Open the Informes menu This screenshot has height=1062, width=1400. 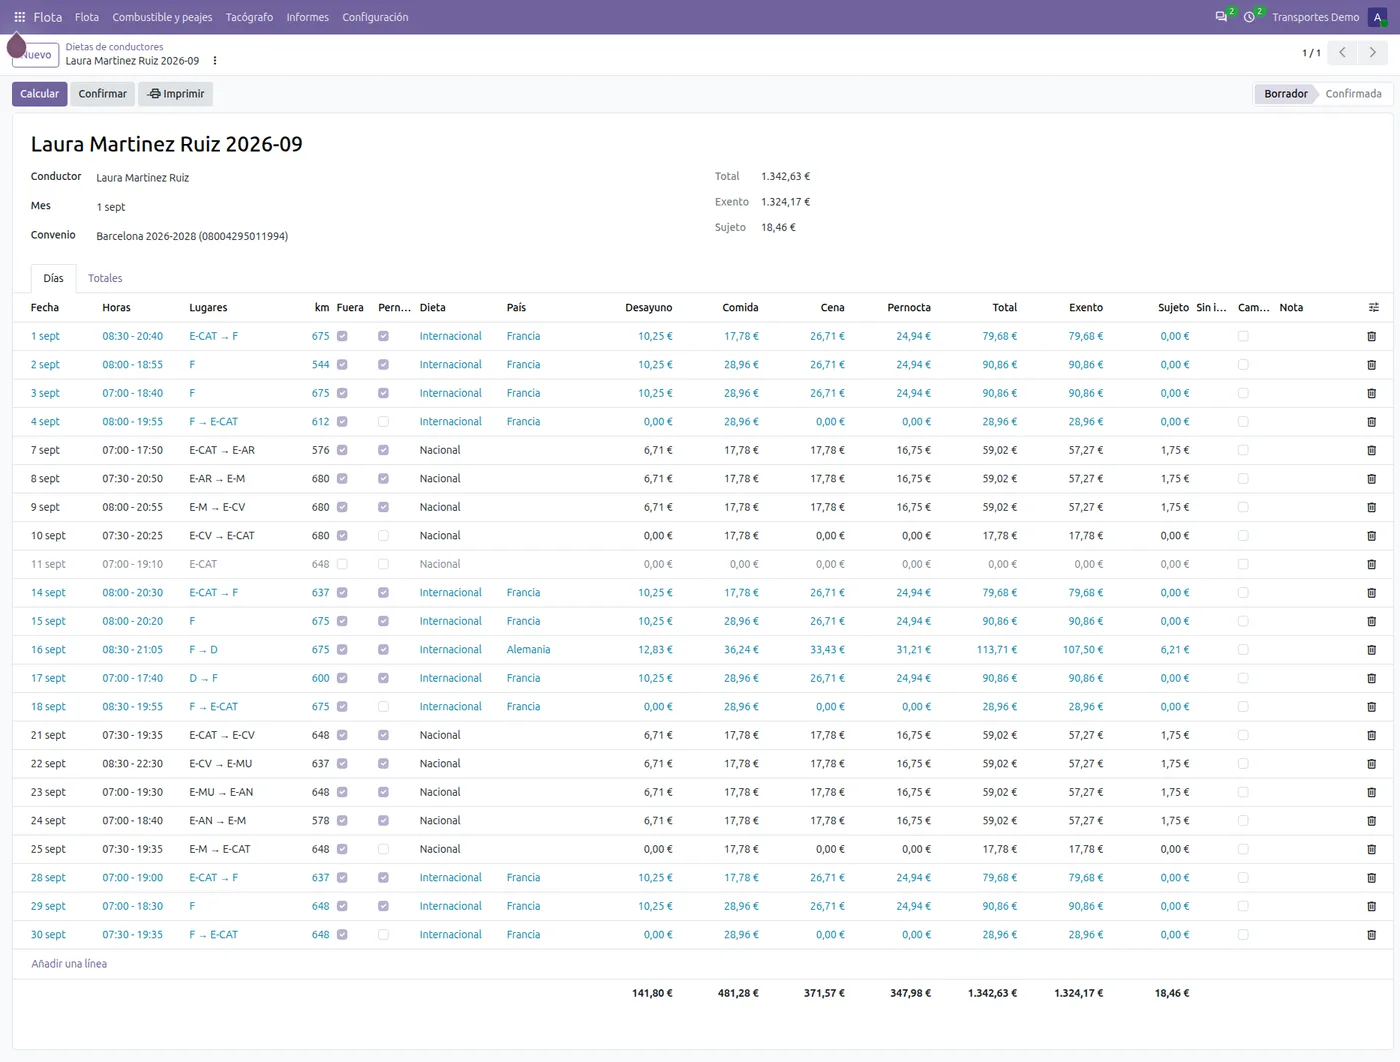tap(307, 17)
